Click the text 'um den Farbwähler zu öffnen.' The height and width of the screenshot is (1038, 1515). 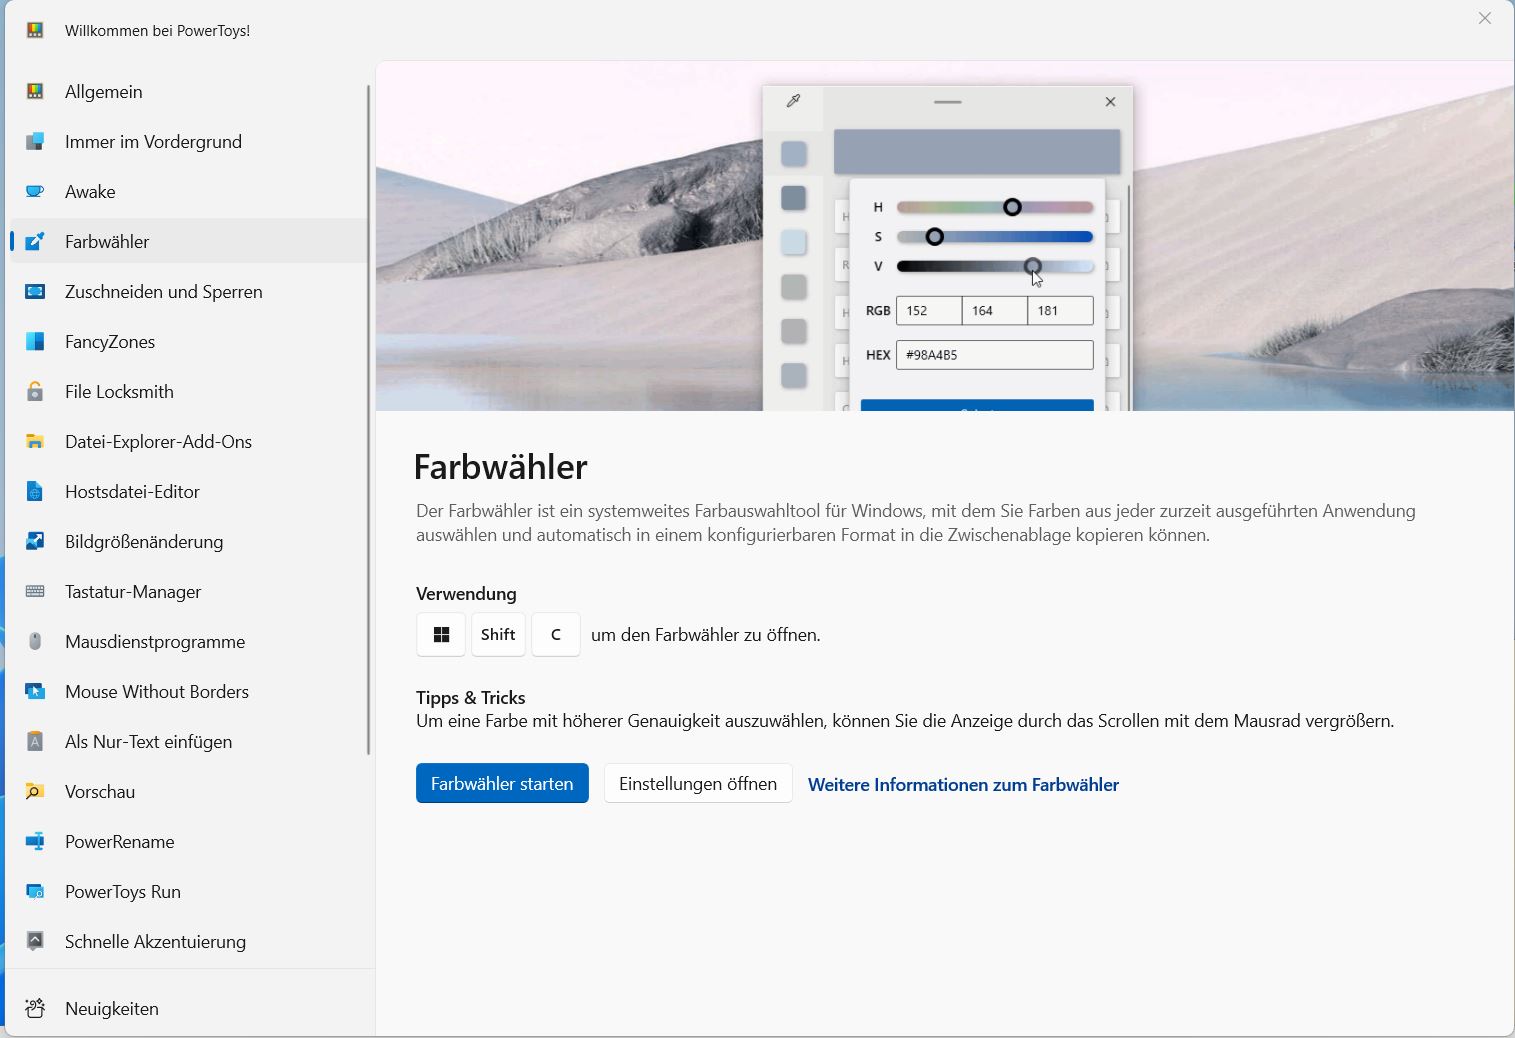coord(706,635)
